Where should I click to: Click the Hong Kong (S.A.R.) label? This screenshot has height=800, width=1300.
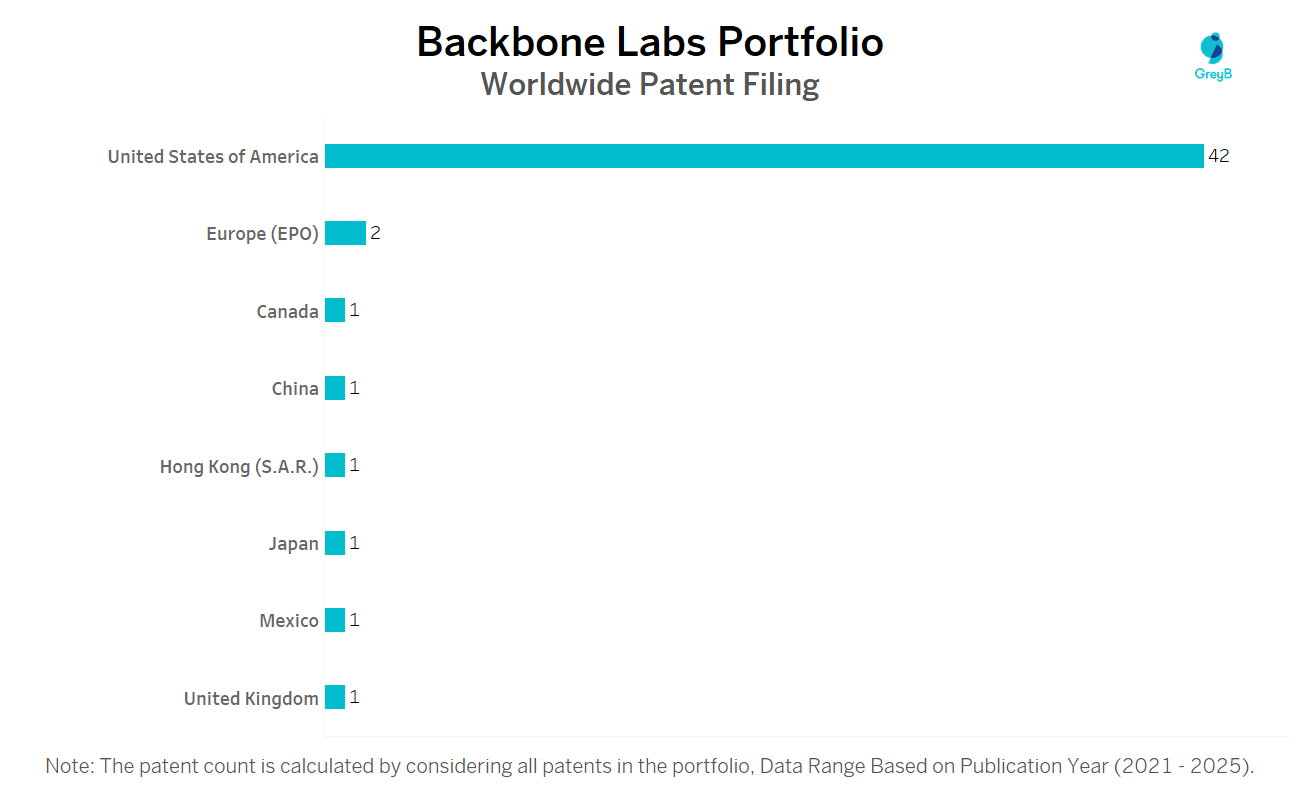click(x=239, y=466)
